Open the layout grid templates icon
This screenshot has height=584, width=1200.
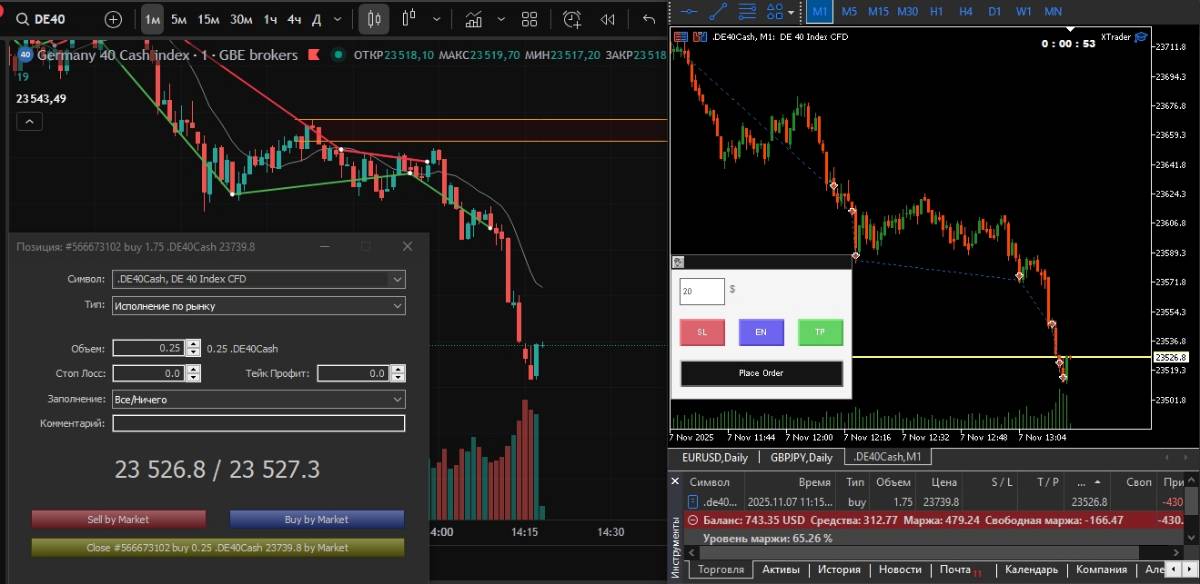tap(529, 19)
